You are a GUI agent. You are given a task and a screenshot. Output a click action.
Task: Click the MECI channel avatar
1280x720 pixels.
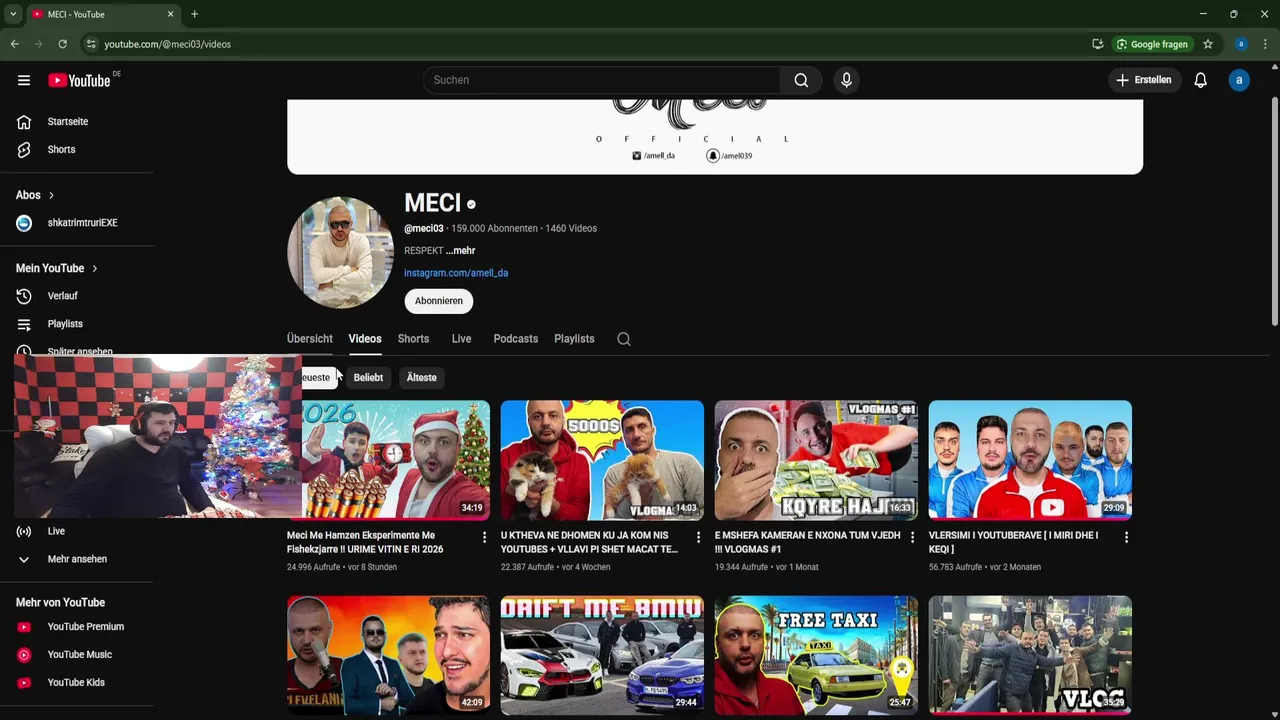340,252
